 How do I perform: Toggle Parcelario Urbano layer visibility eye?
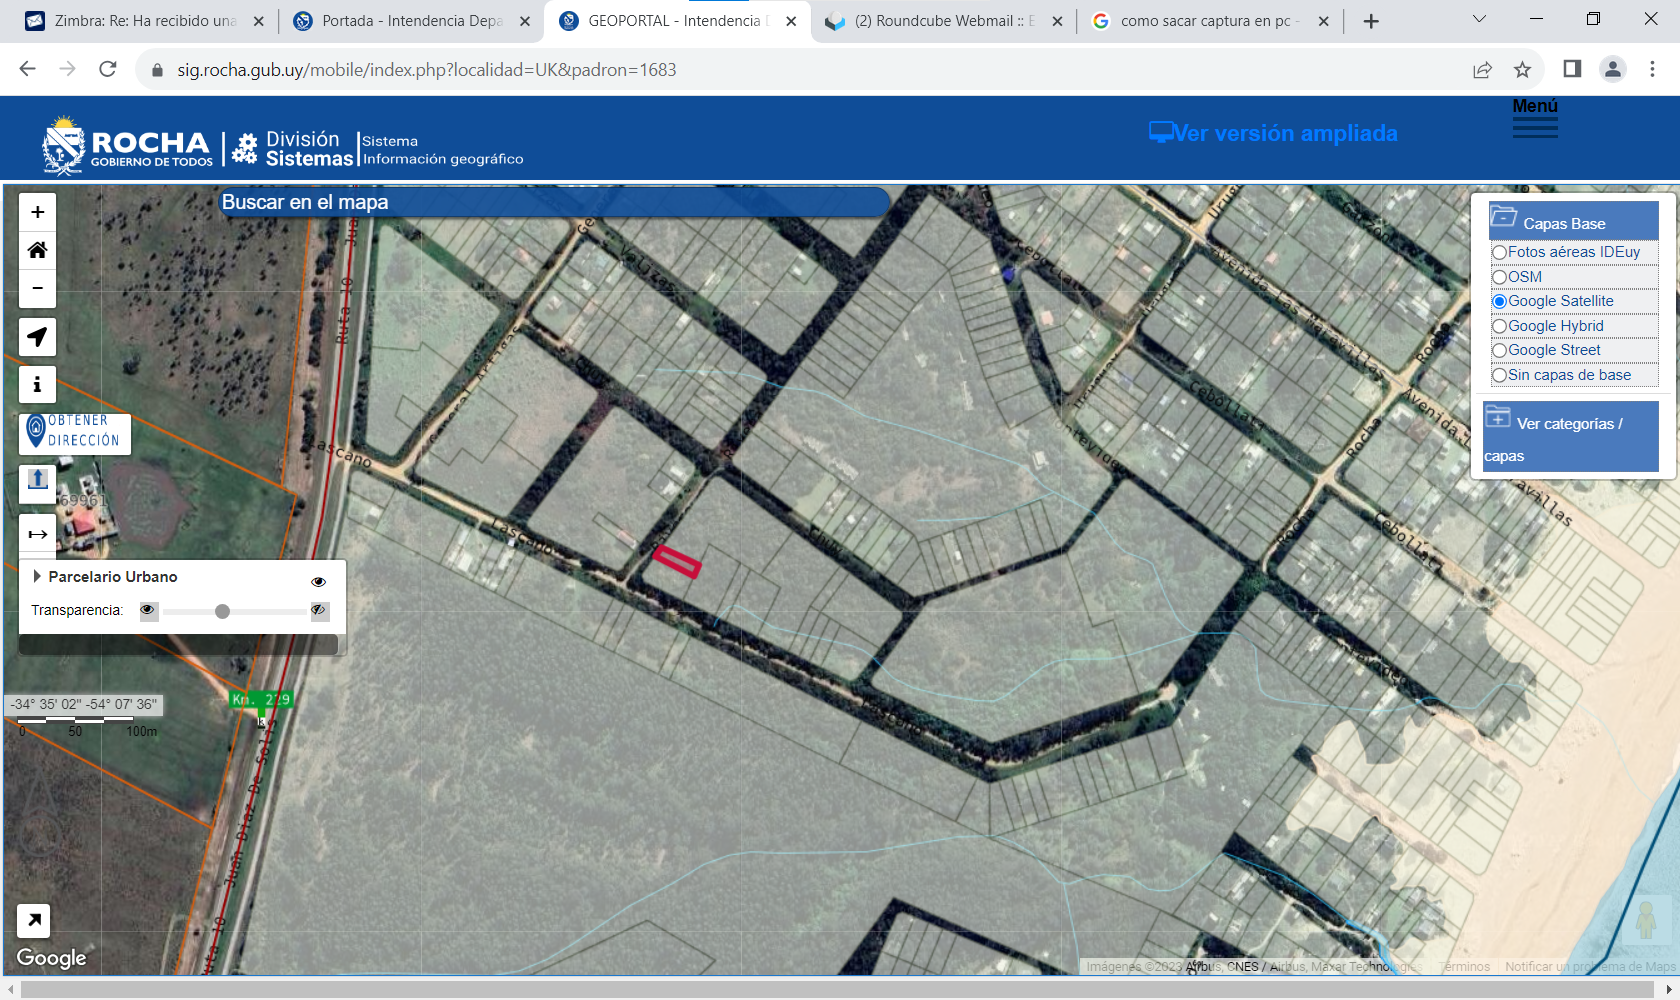tap(318, 581)
